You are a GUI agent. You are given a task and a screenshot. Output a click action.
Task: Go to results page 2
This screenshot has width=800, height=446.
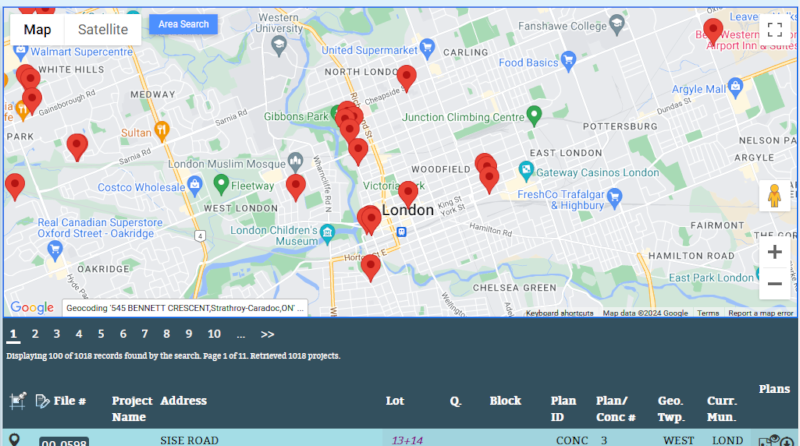[x=35, y=334]
